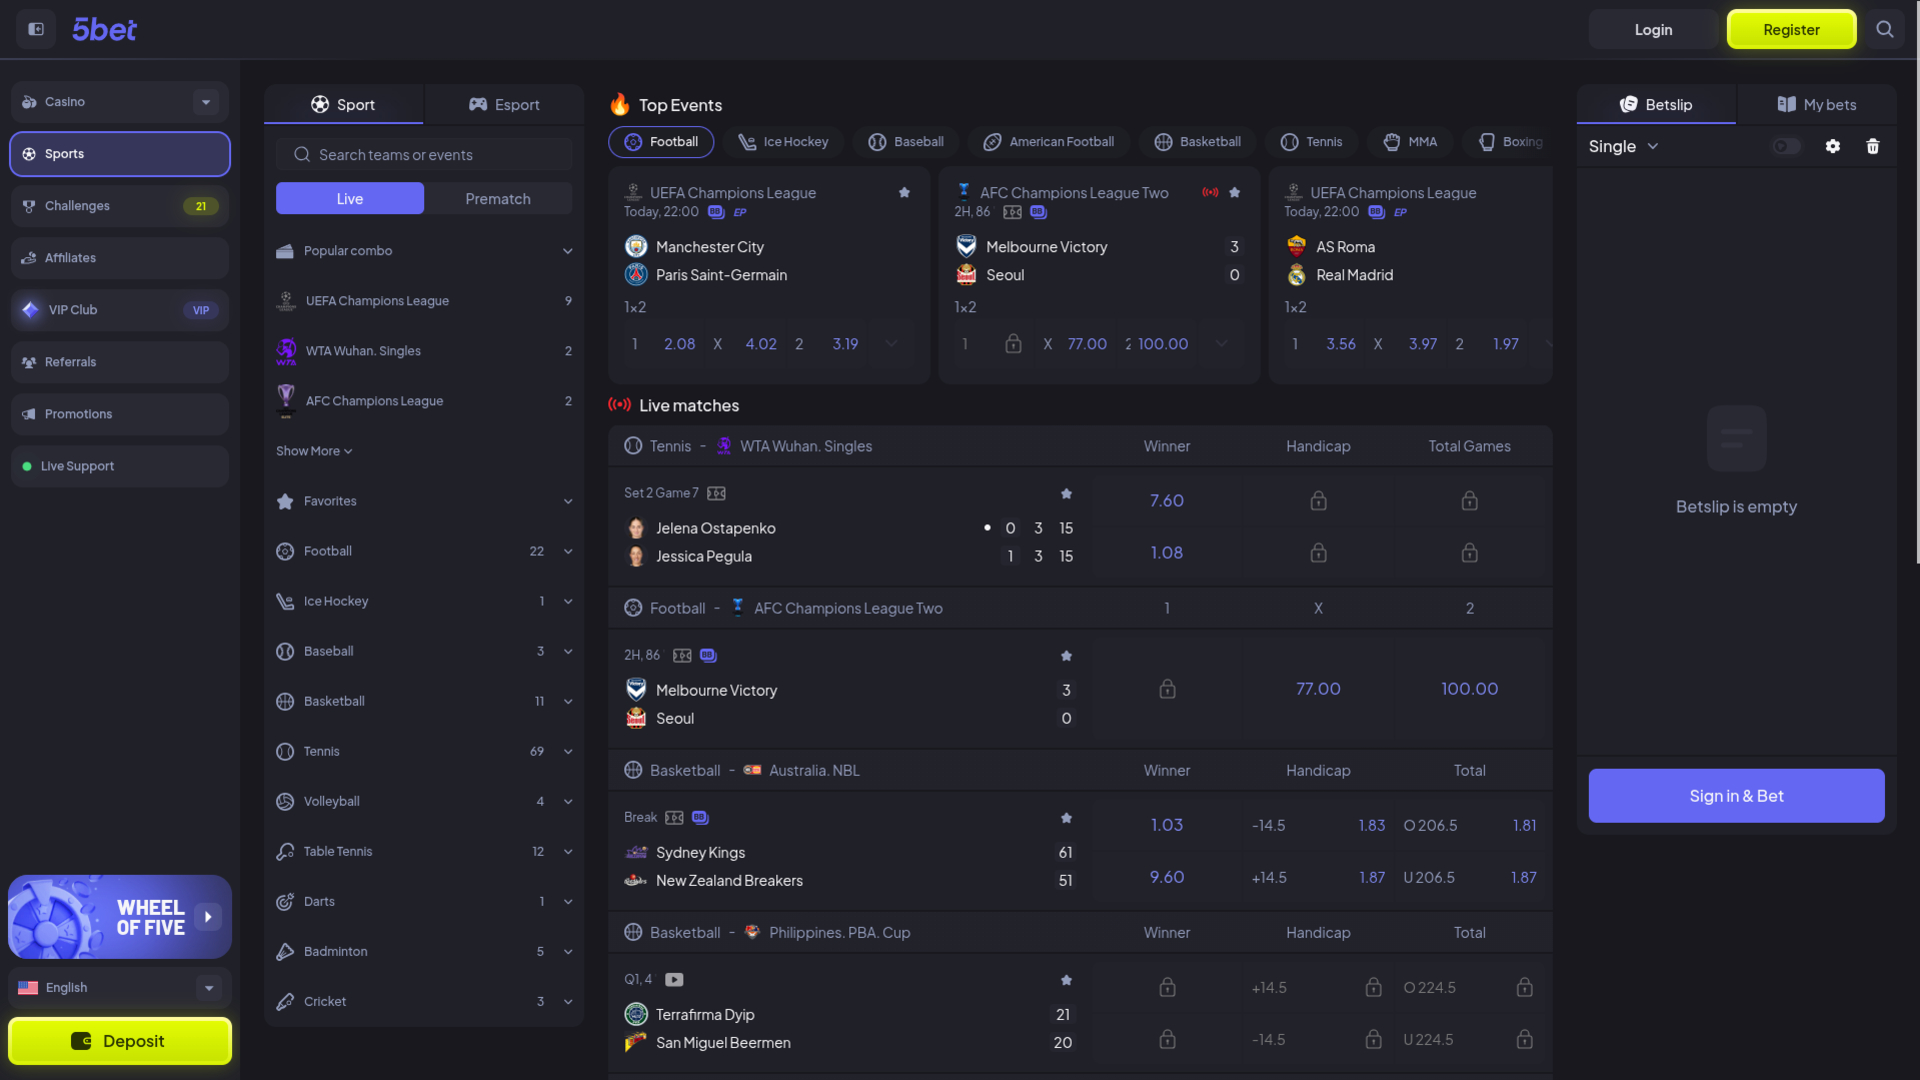
Task: Select the MMA top events filter
Action: point(1410,142)
